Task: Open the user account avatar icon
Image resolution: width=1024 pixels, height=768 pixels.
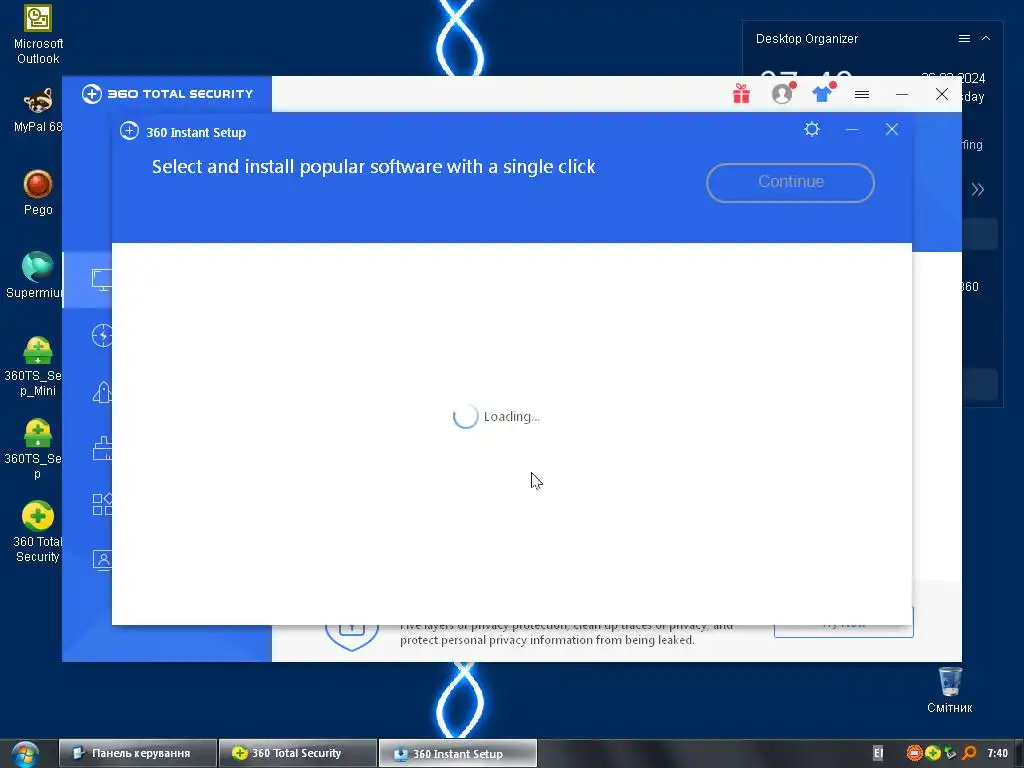Action: coord(782,93)
